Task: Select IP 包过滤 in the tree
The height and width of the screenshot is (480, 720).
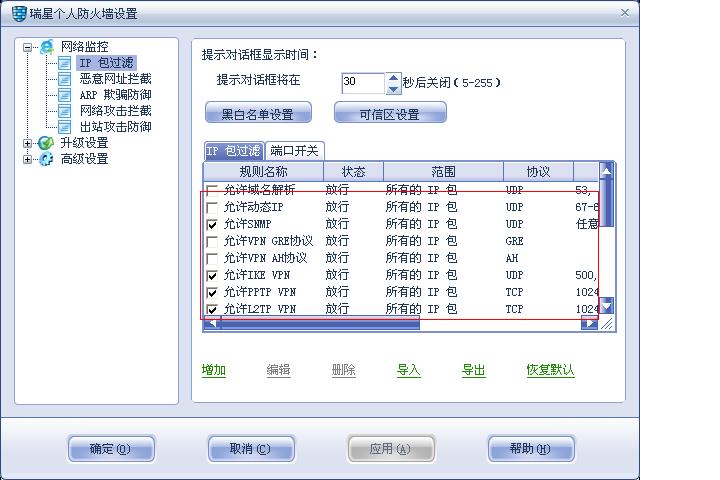Action: click(106, 62)
